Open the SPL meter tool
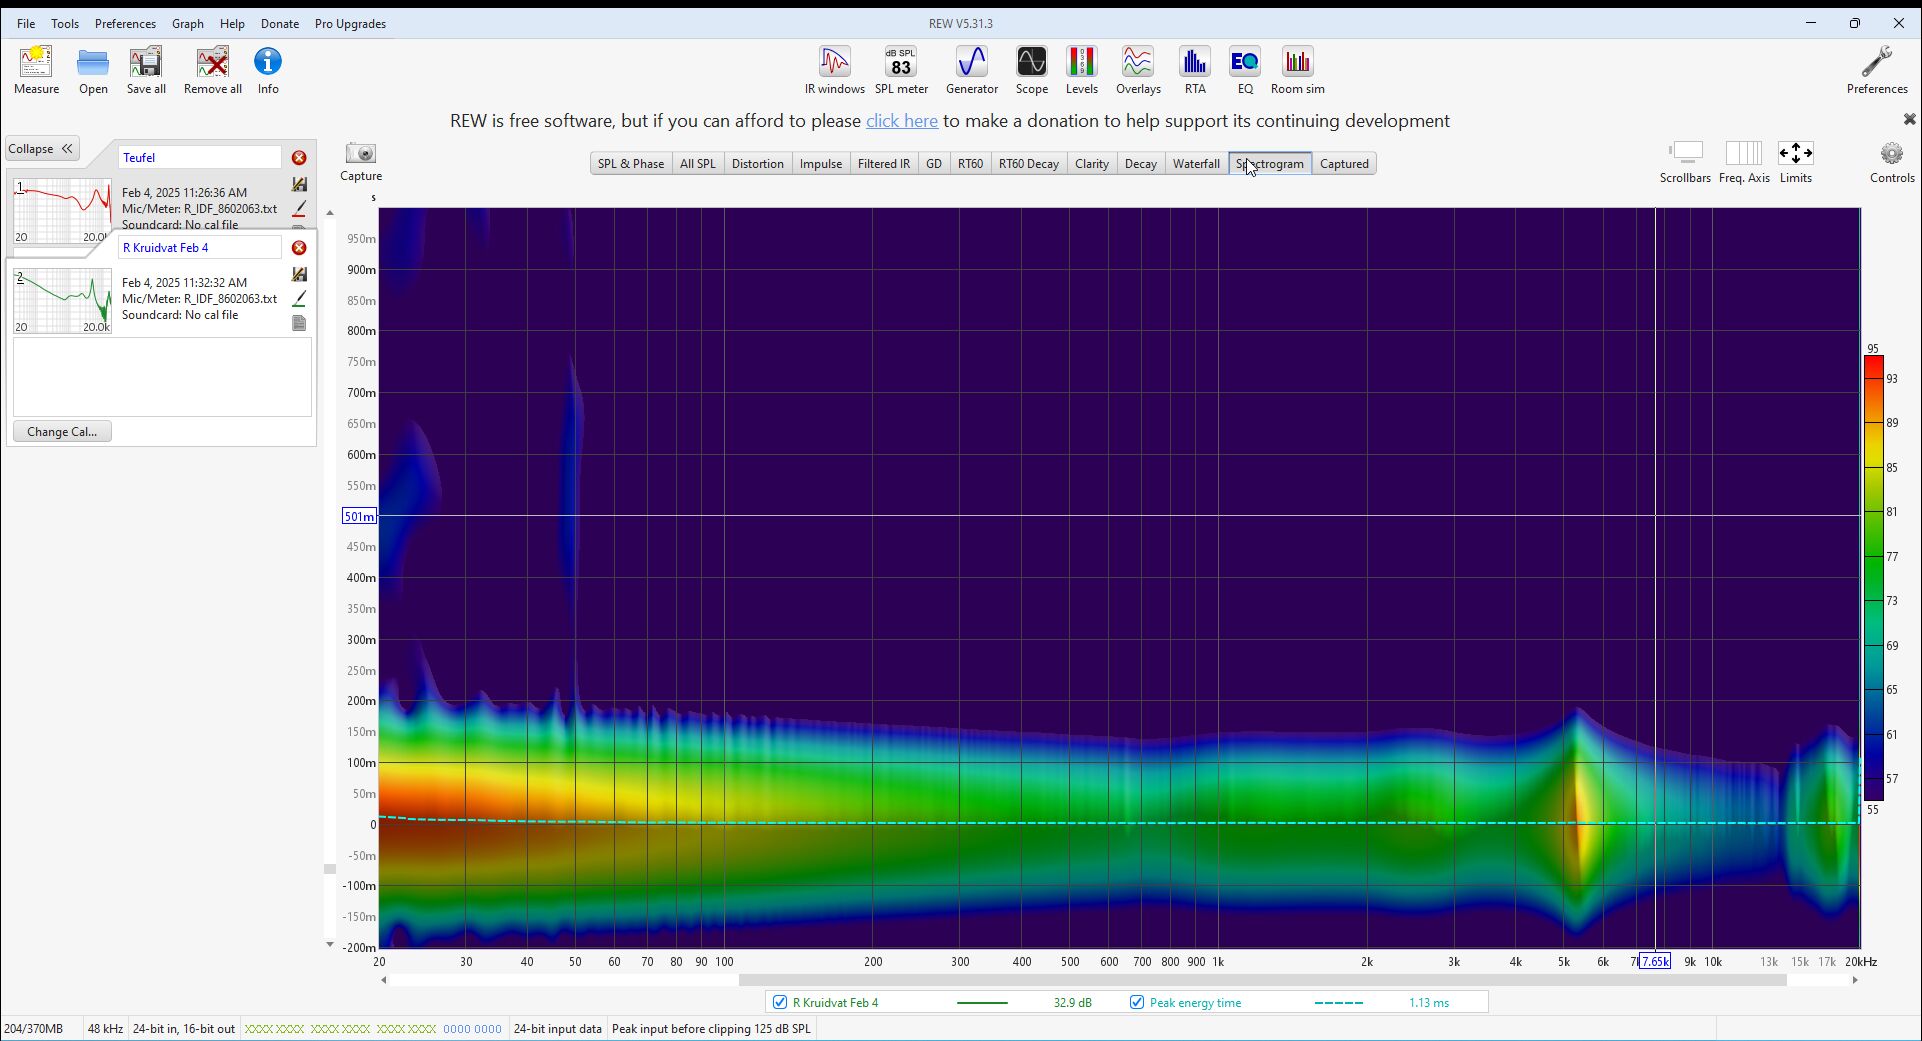The image size is (1922, 1041). tap(901, 70)
